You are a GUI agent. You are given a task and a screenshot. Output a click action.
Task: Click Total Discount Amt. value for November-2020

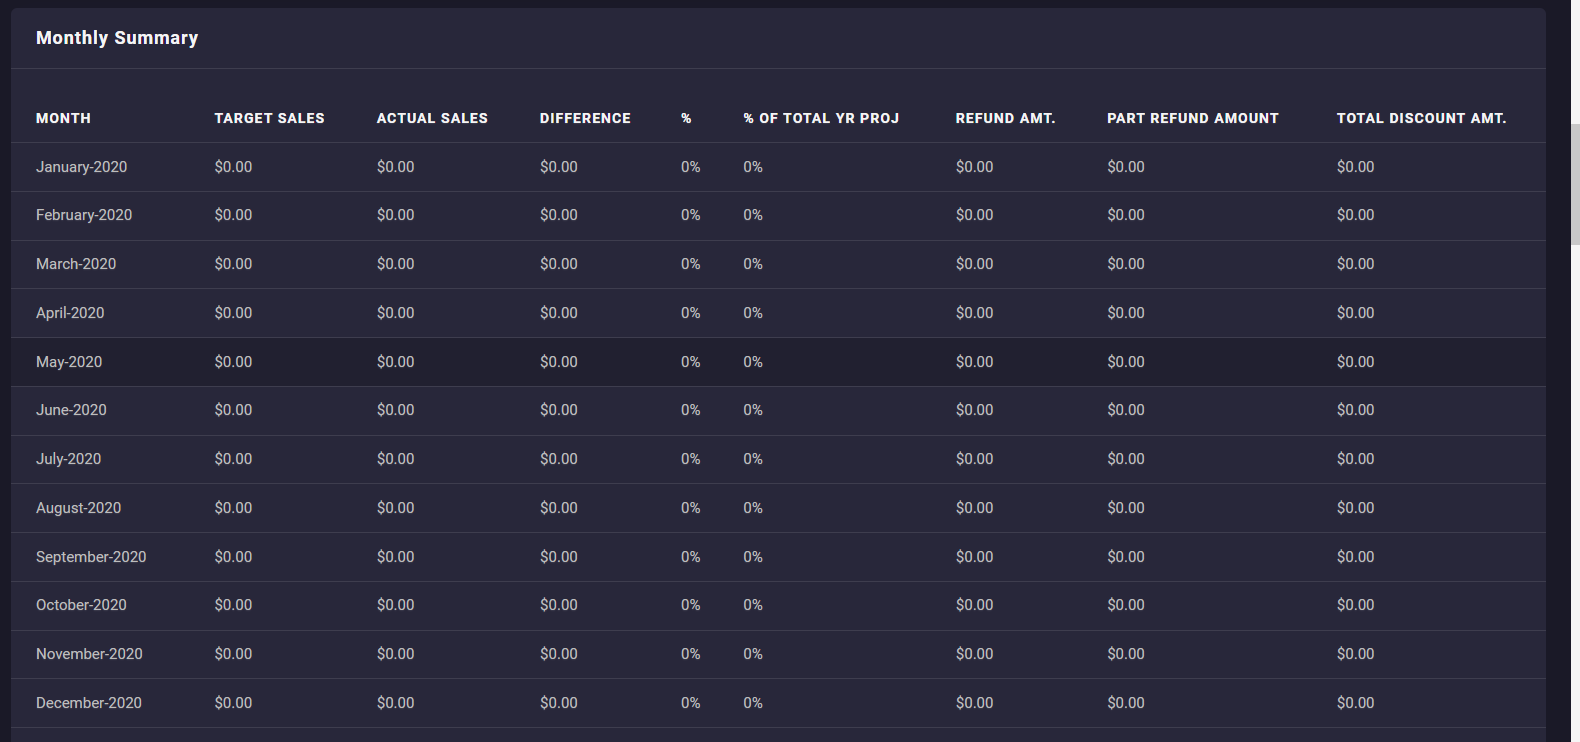coord(1355,654)
